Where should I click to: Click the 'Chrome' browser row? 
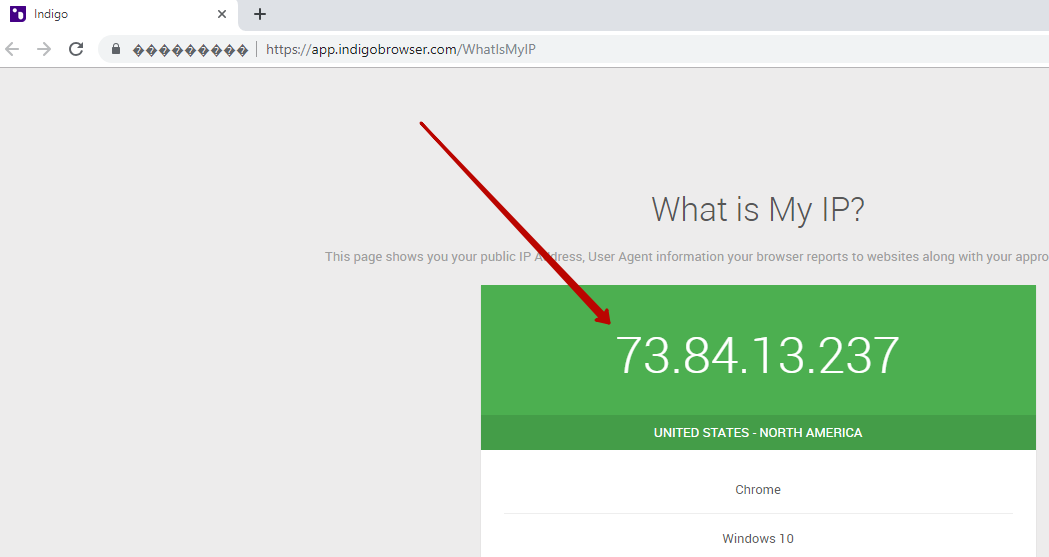[x=758, y=489]
